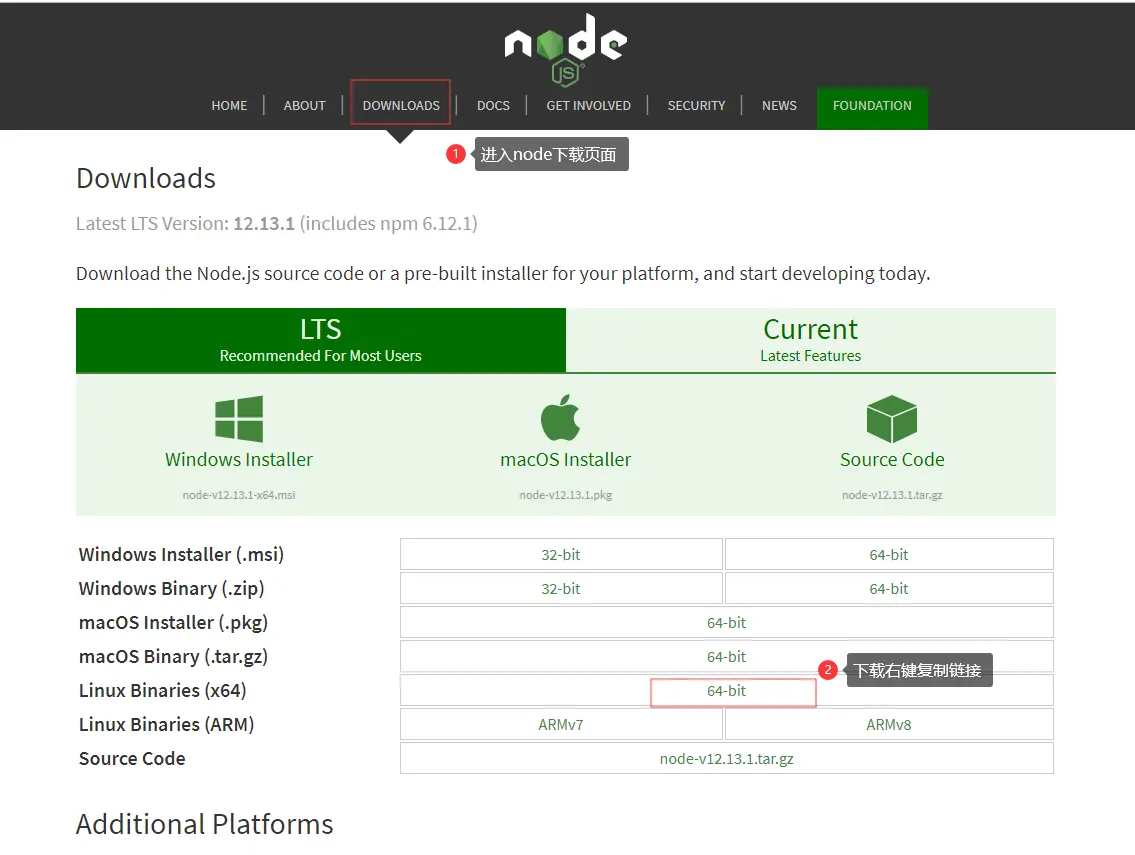Screen dimensions: 1135x855
Task: Click the Latest LTS Version 12.13.1 text
Action: coord(277,224)
